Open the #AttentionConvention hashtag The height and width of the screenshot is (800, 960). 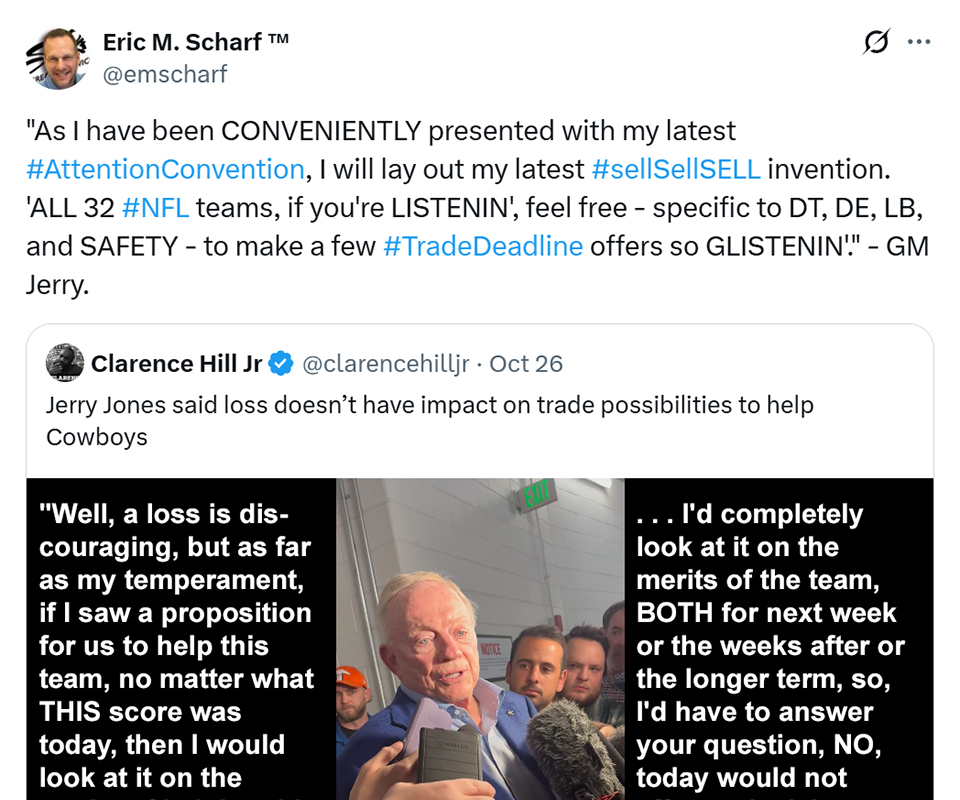point(165,169)
